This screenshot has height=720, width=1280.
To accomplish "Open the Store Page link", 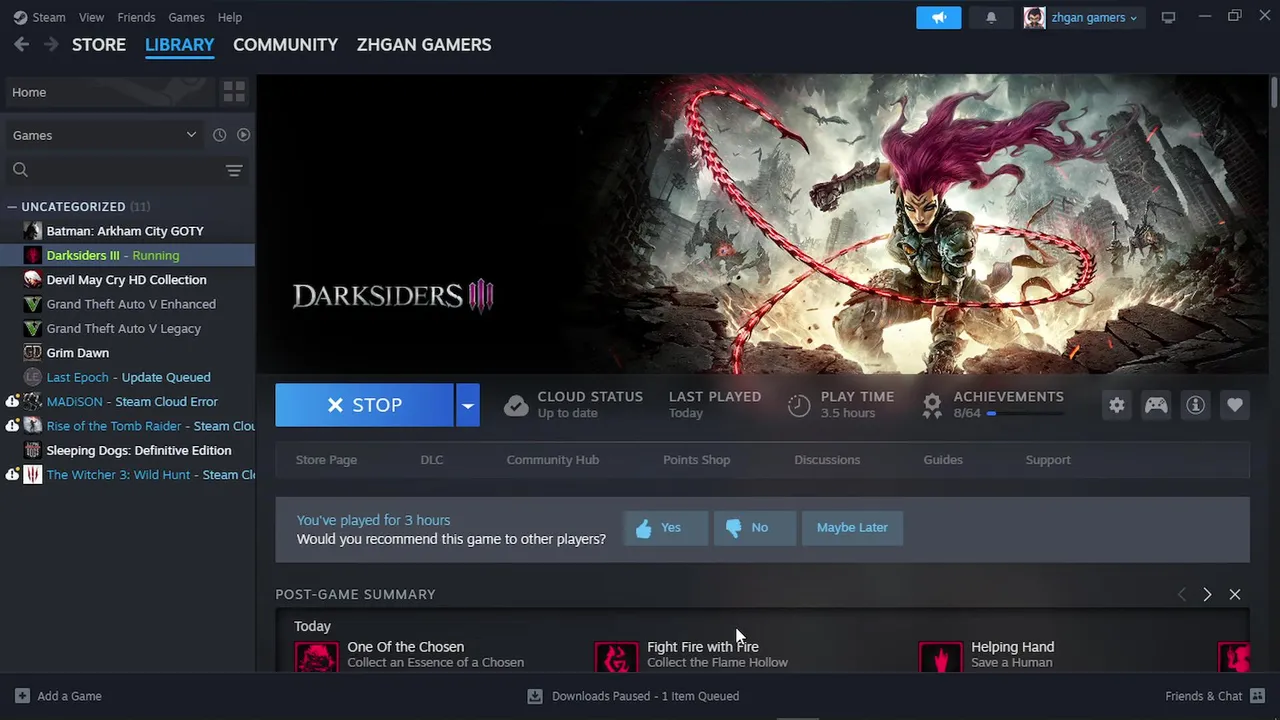I will (x=326, y=460).
